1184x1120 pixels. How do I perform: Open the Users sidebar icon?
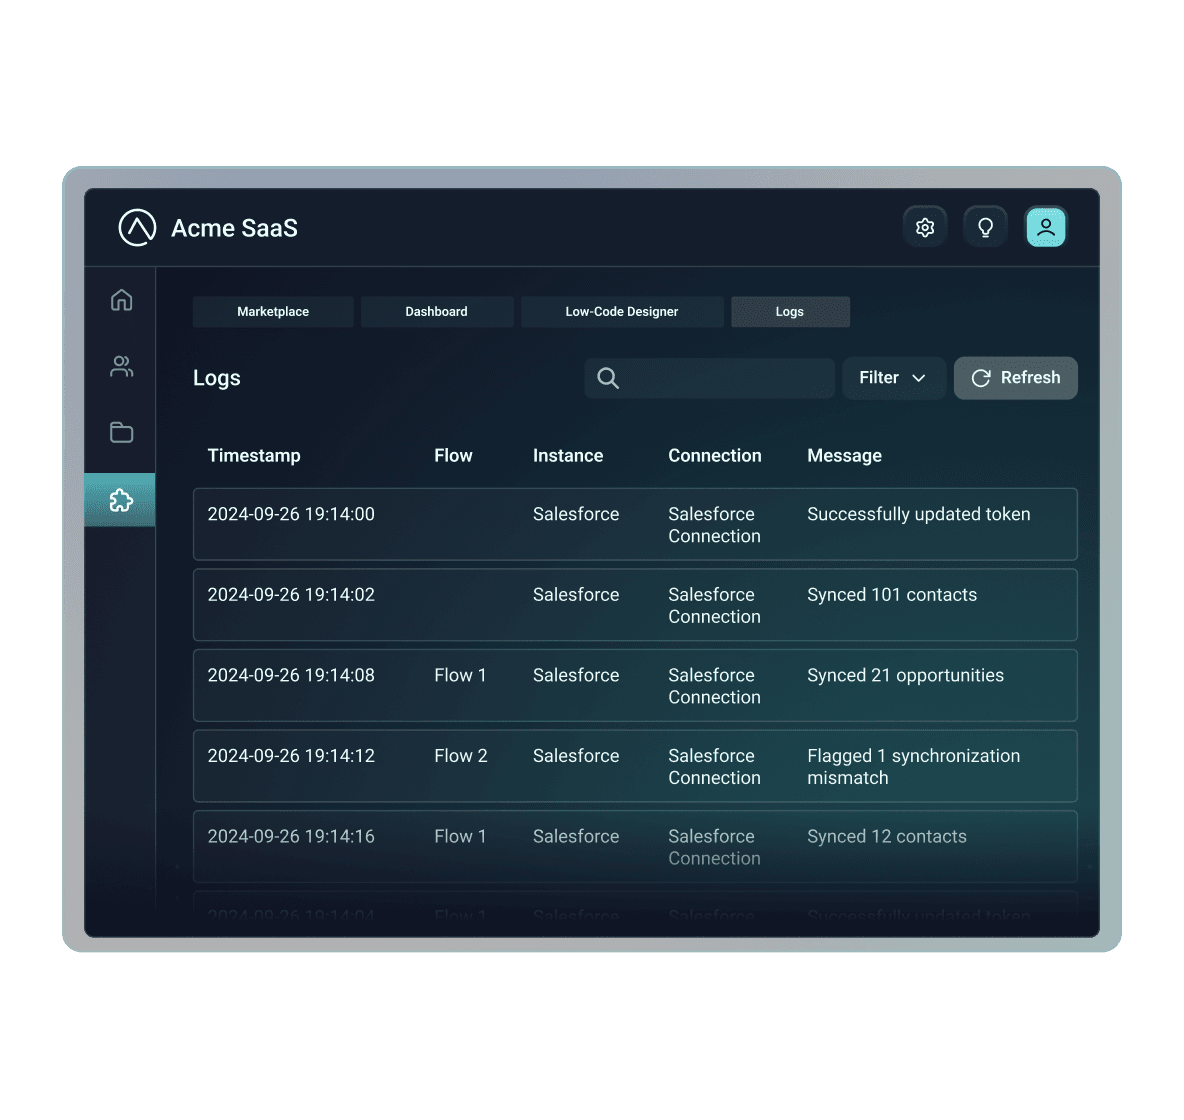coord(122,366)
